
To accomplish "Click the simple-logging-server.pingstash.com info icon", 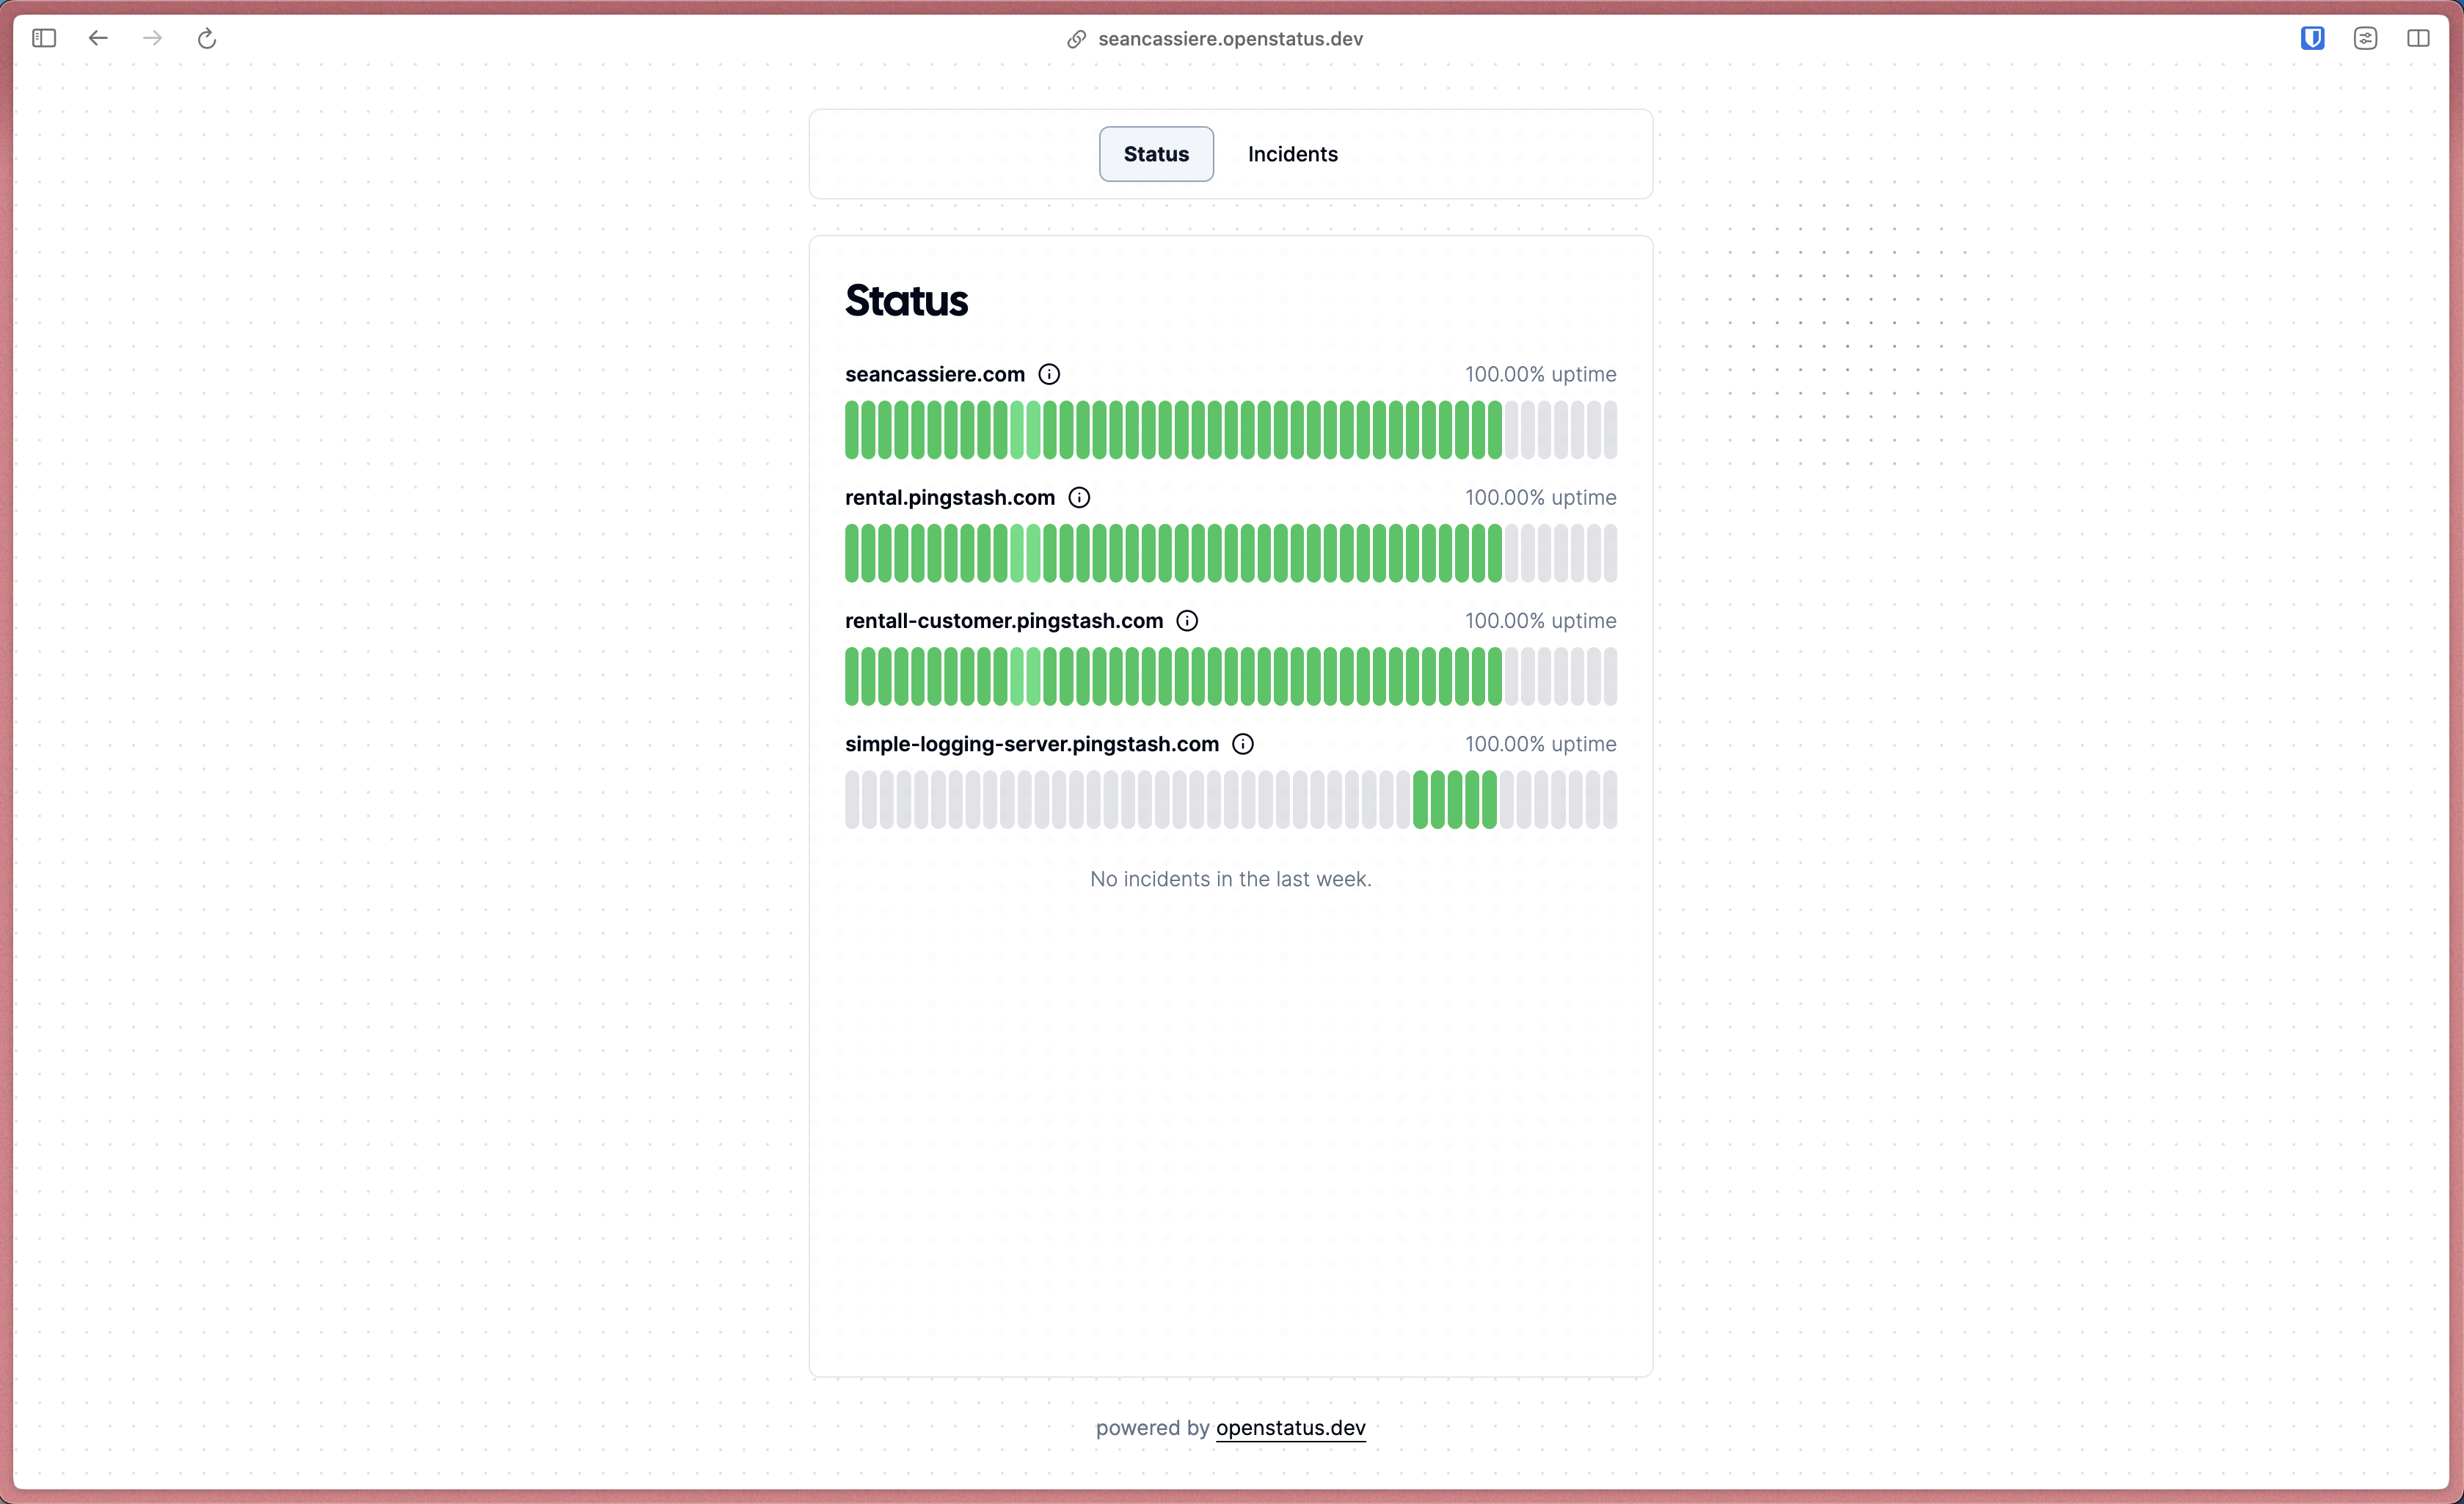I will 1243,743.
